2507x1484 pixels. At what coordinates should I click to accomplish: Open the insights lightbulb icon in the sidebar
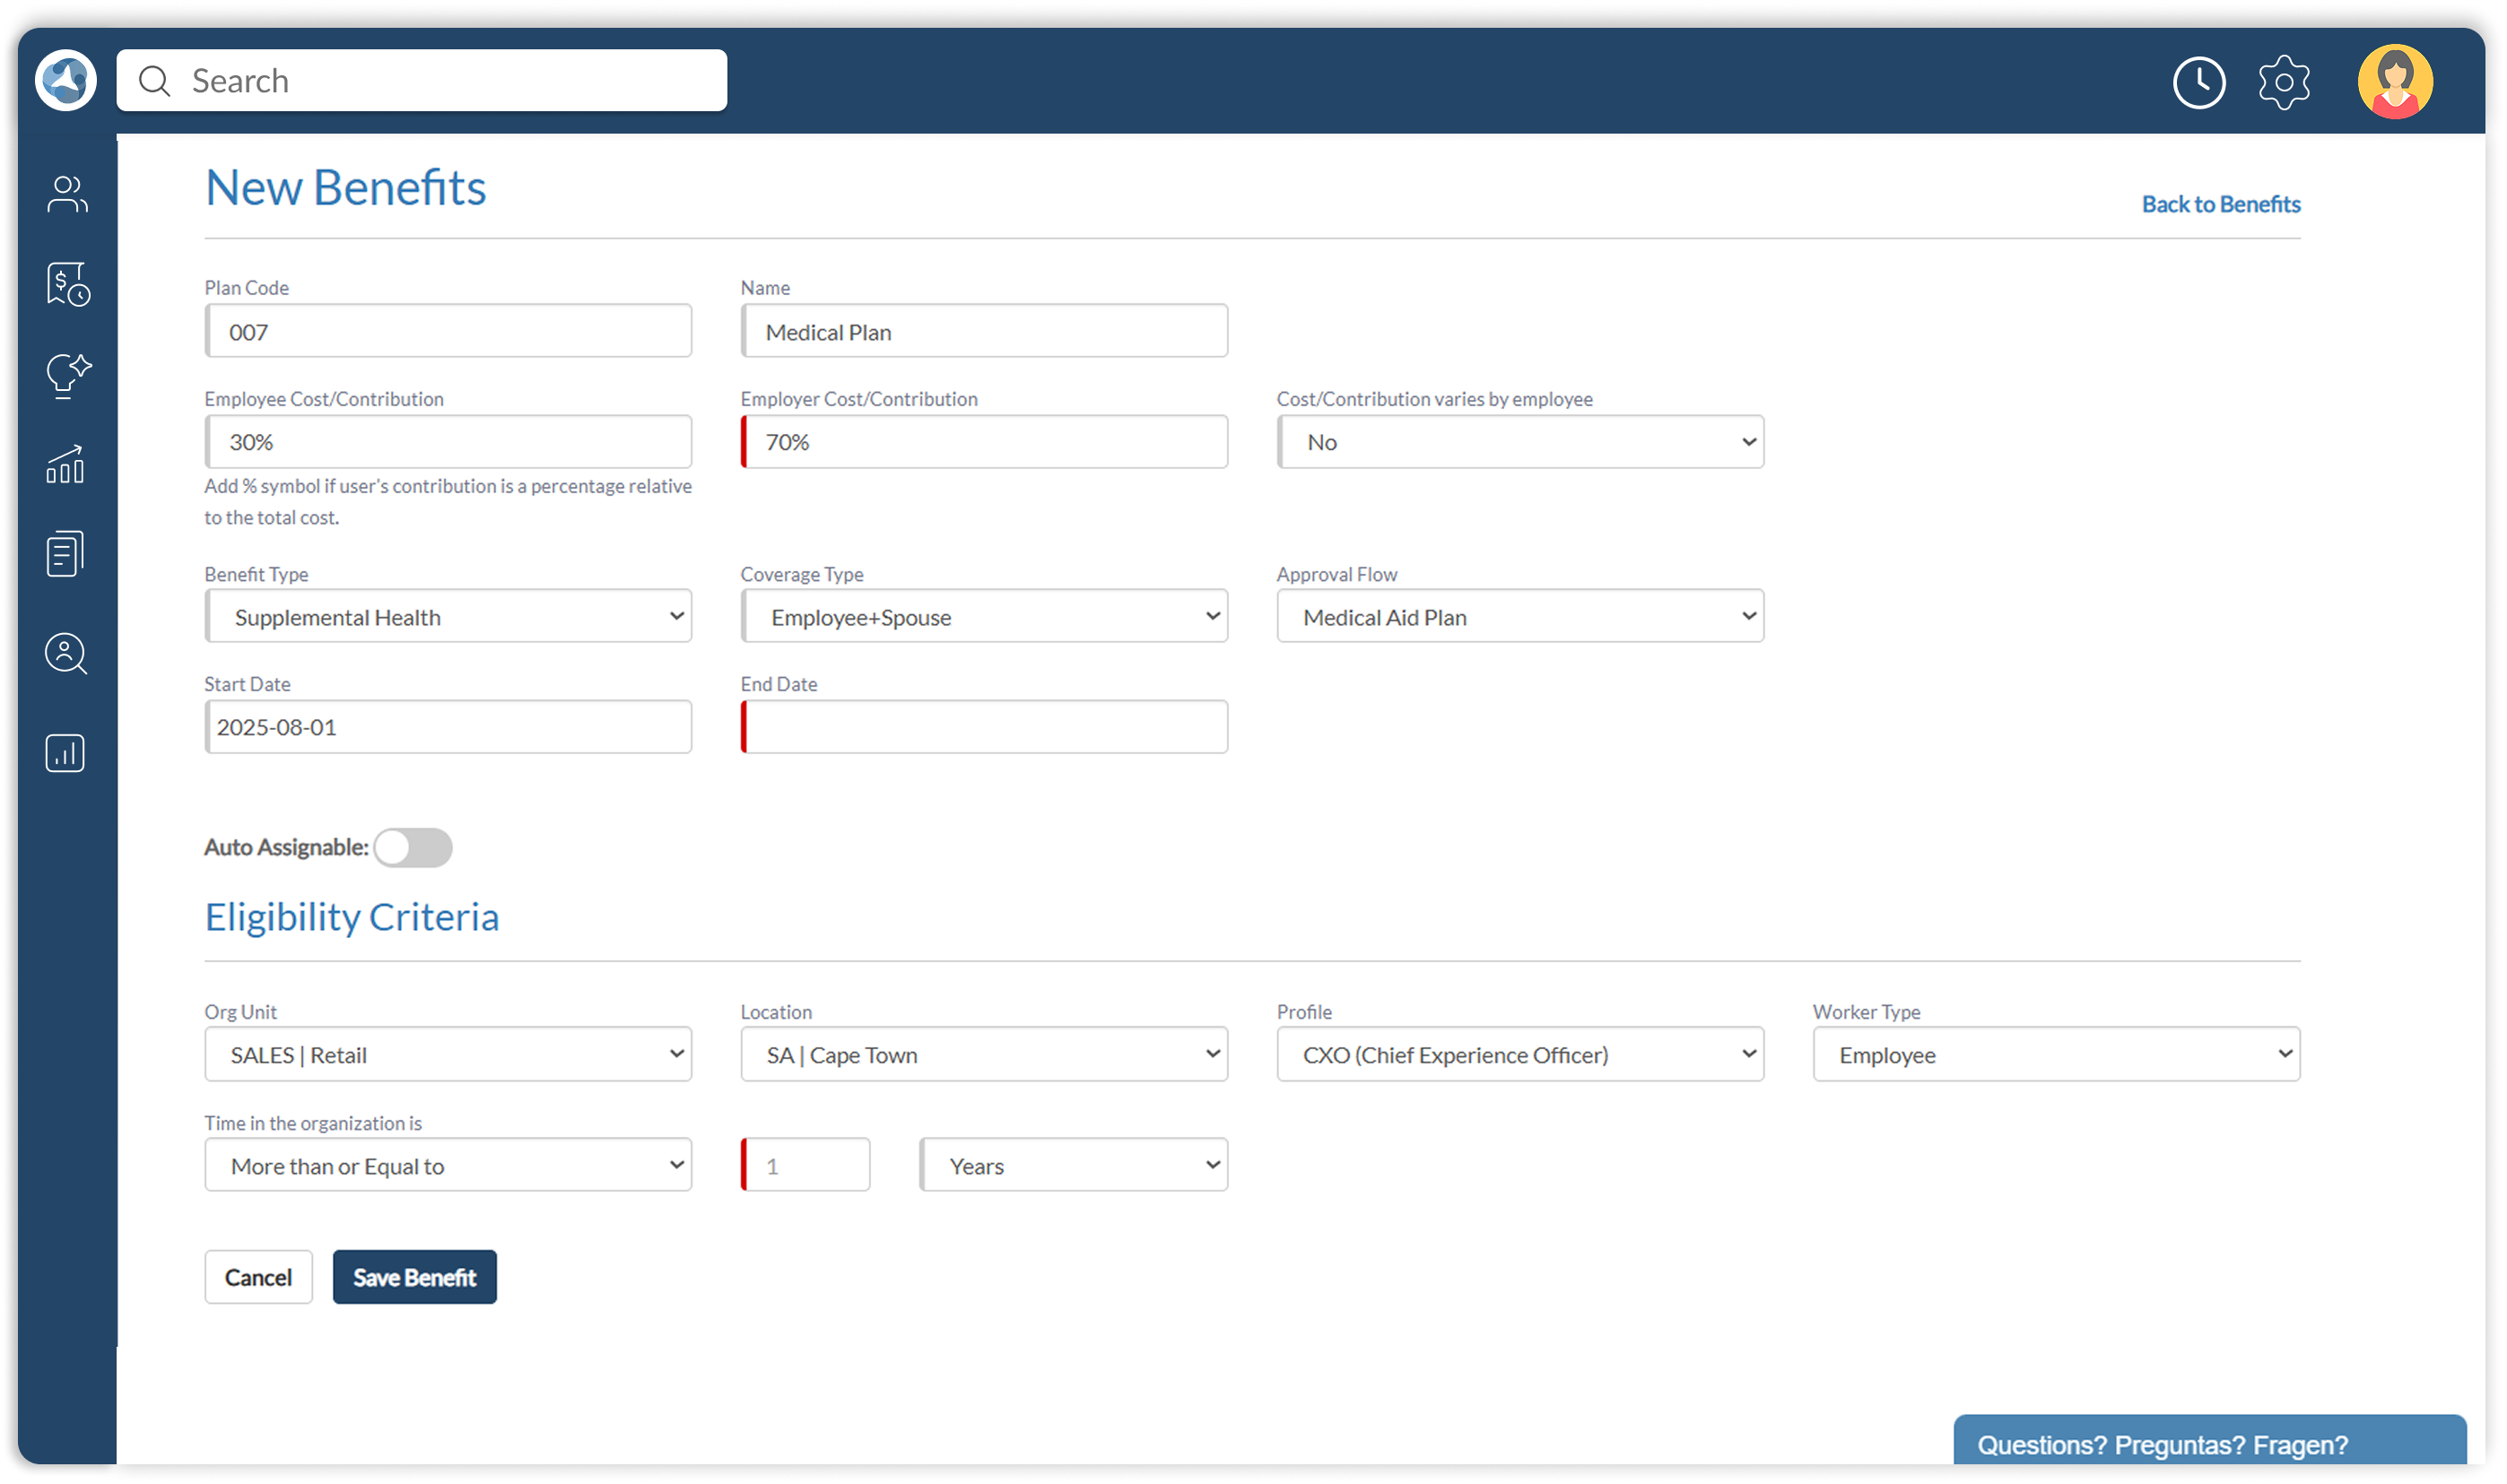click(66, 375)
